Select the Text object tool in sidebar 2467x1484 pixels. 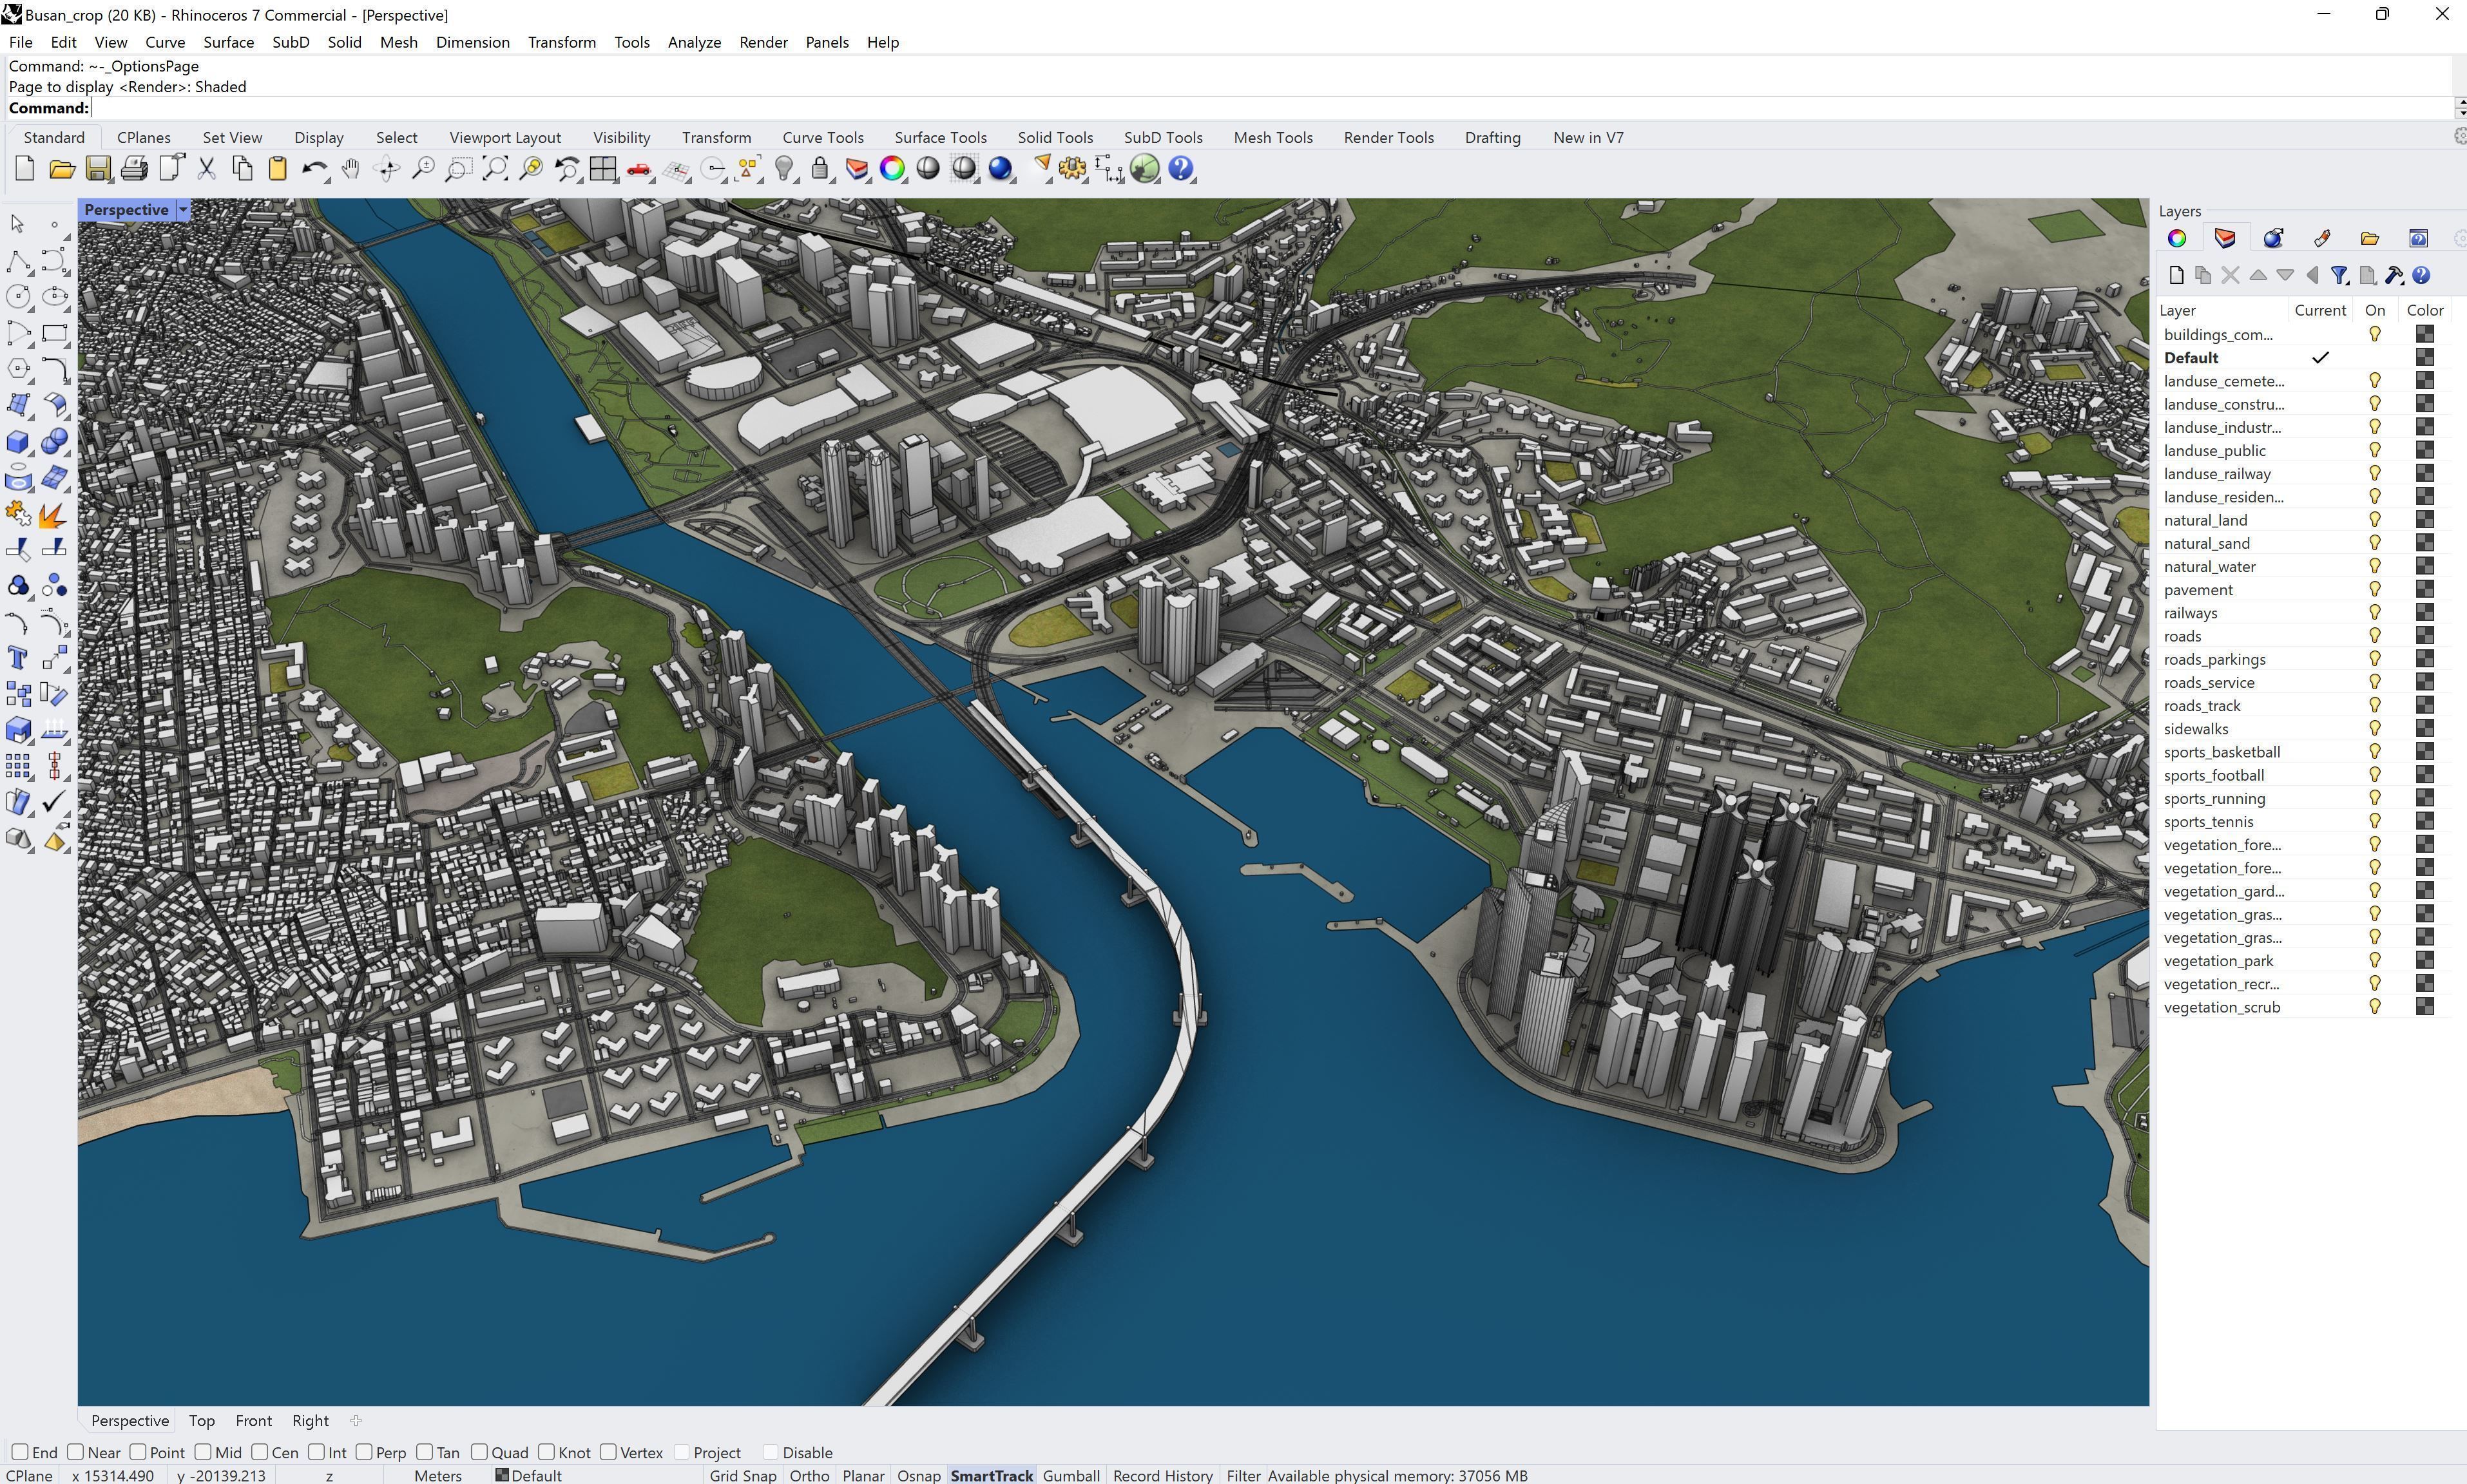pyautogui.click(x=18, y=658)
